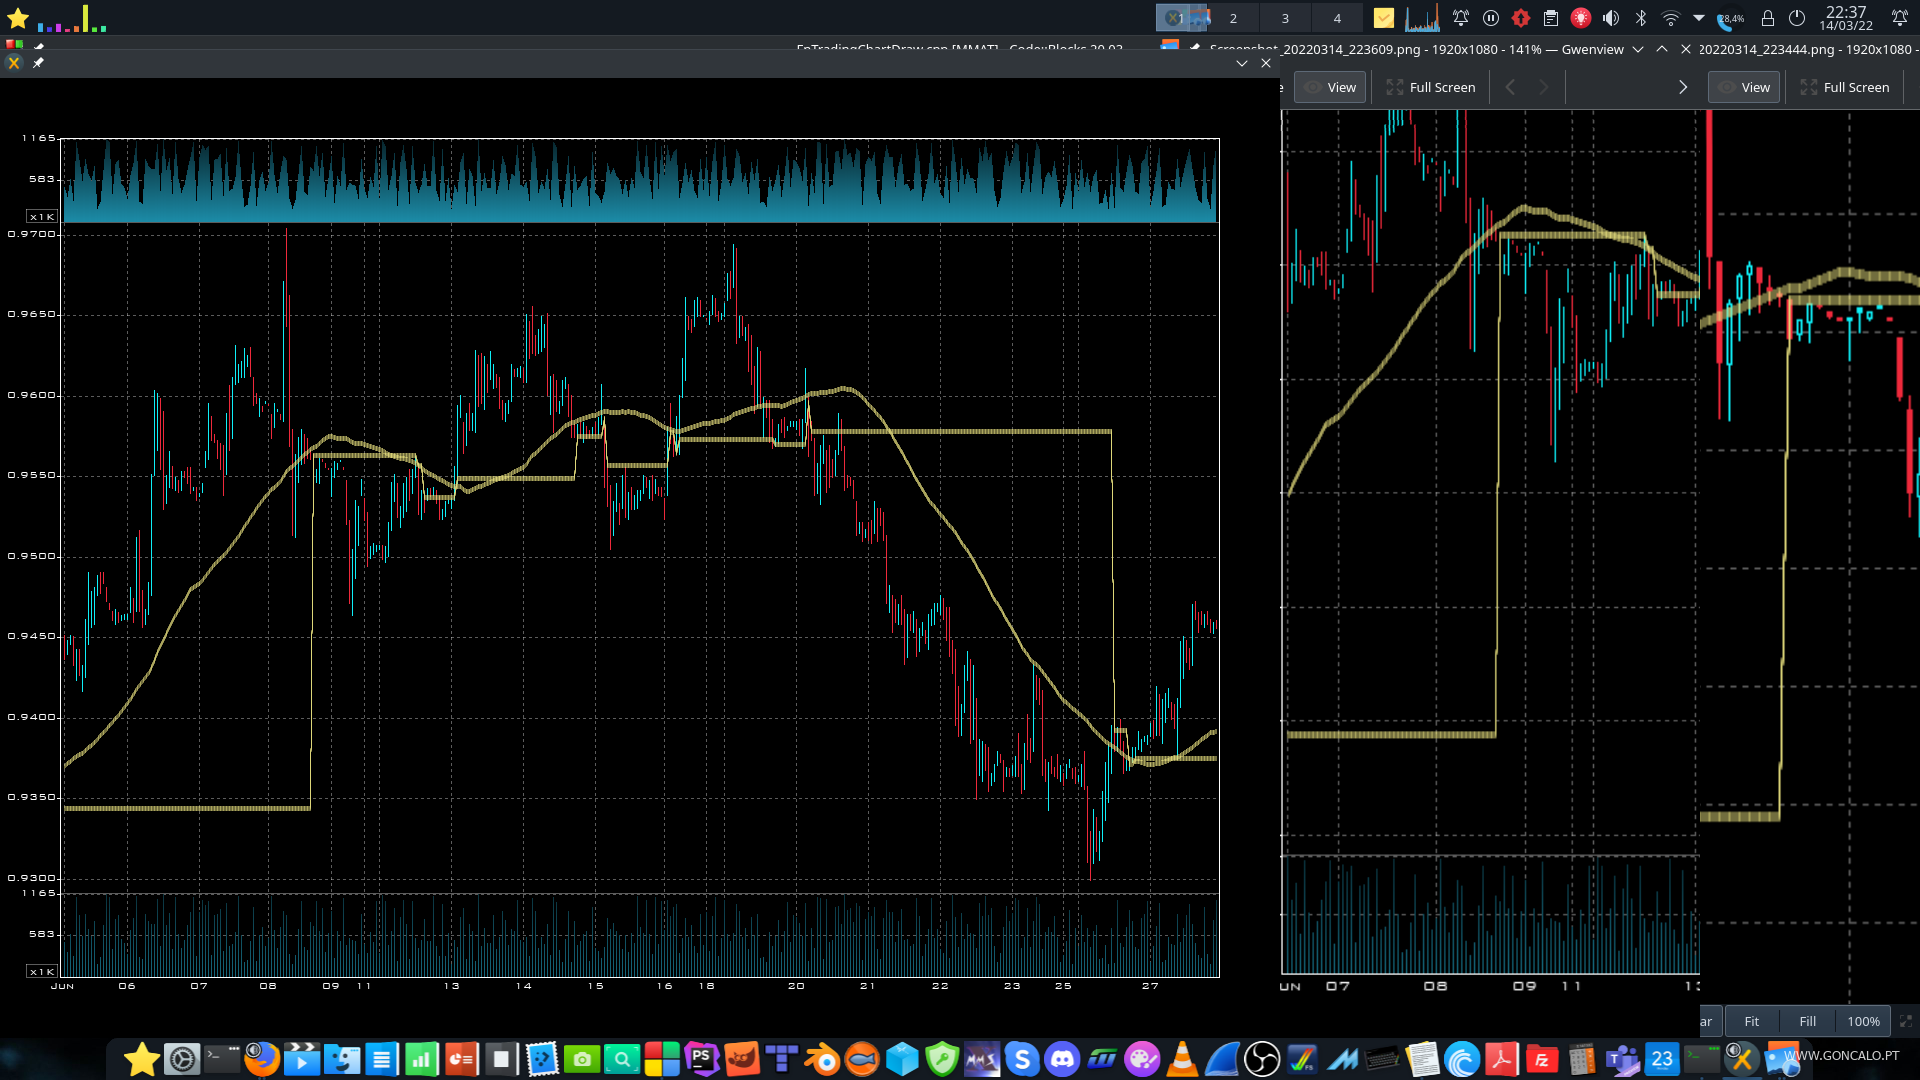Launch Blender from the dock
Image resolution: width=1920 pixels, height=1080 pixels.
822,1058
